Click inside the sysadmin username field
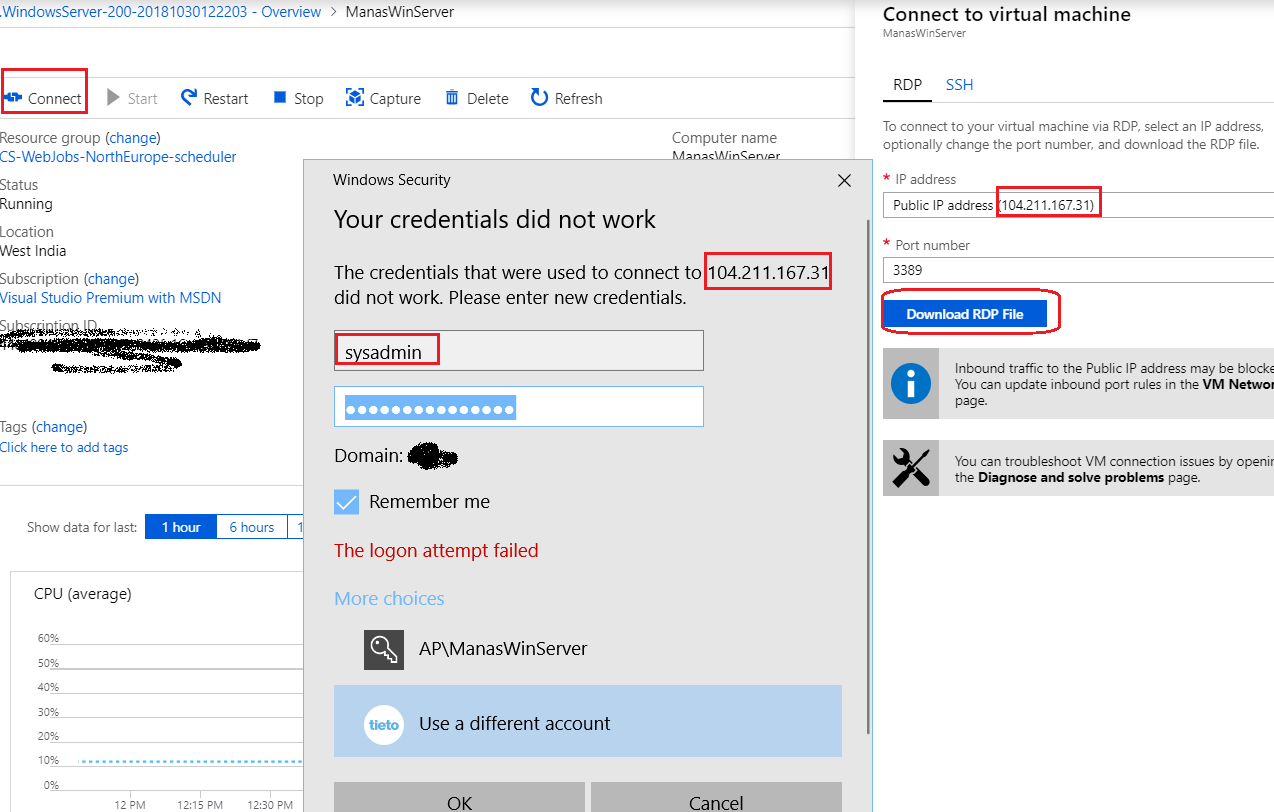This screenshot has width=1274, height=812. (x=518, y=350)
